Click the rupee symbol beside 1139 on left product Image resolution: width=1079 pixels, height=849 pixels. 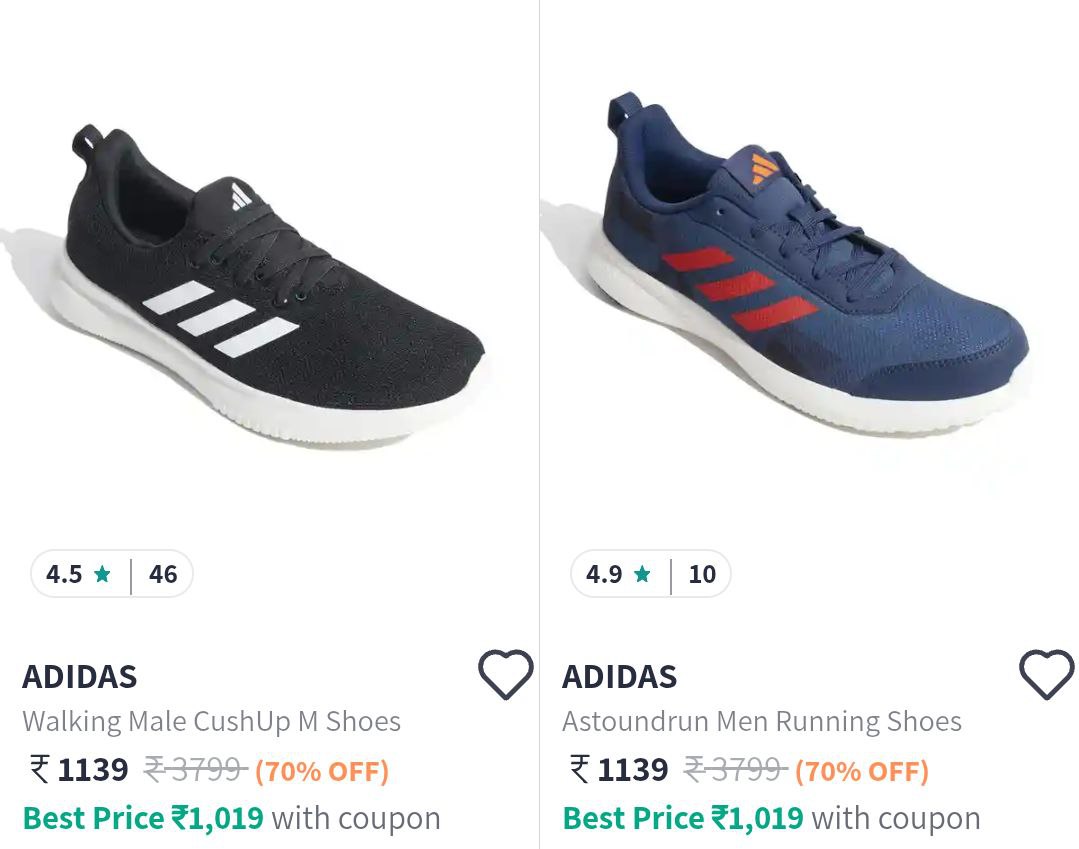(37, 769)
